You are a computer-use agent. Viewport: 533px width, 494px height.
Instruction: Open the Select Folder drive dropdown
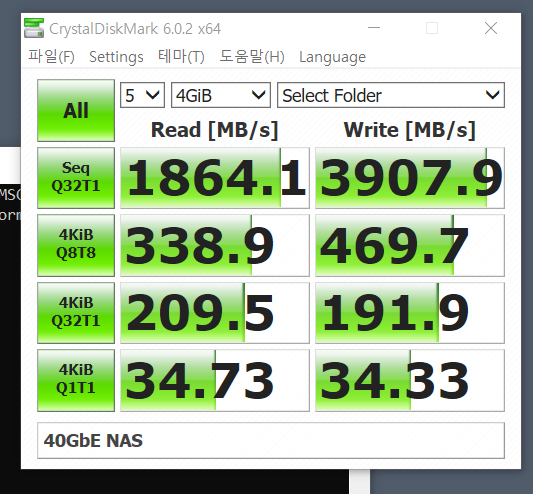coord(391,95)
